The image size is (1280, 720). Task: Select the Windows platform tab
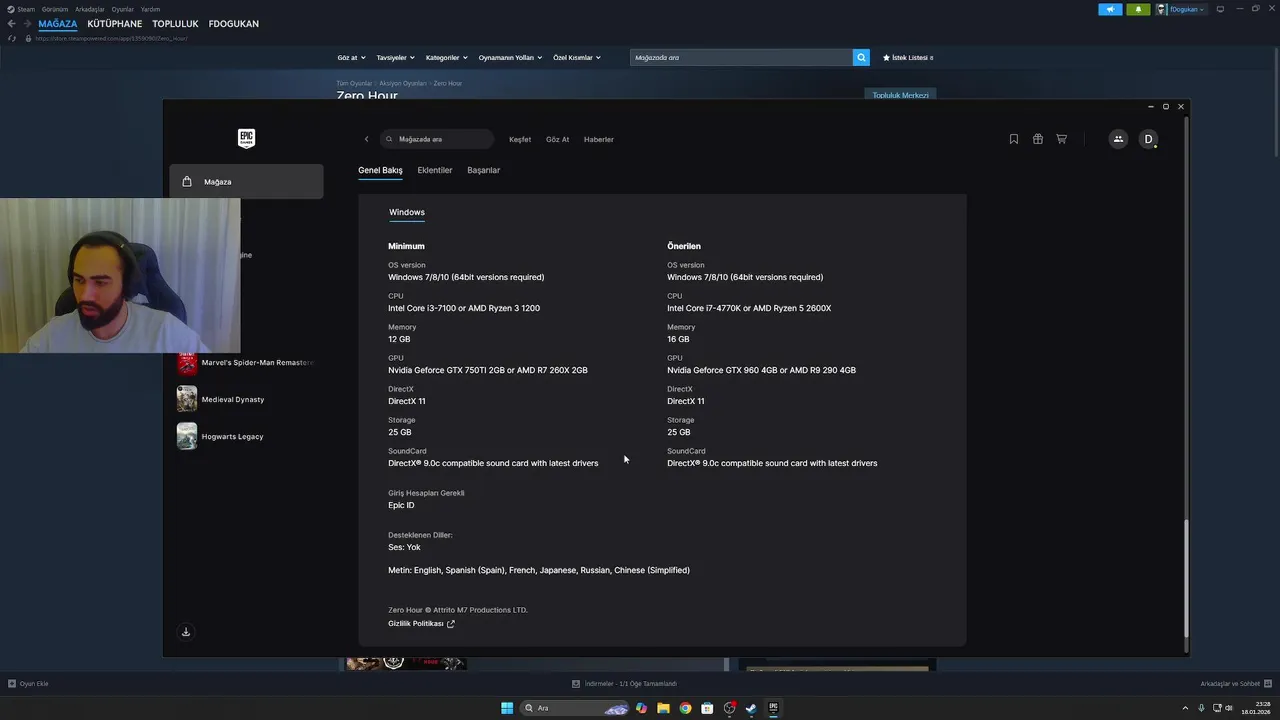click(407, 212)
